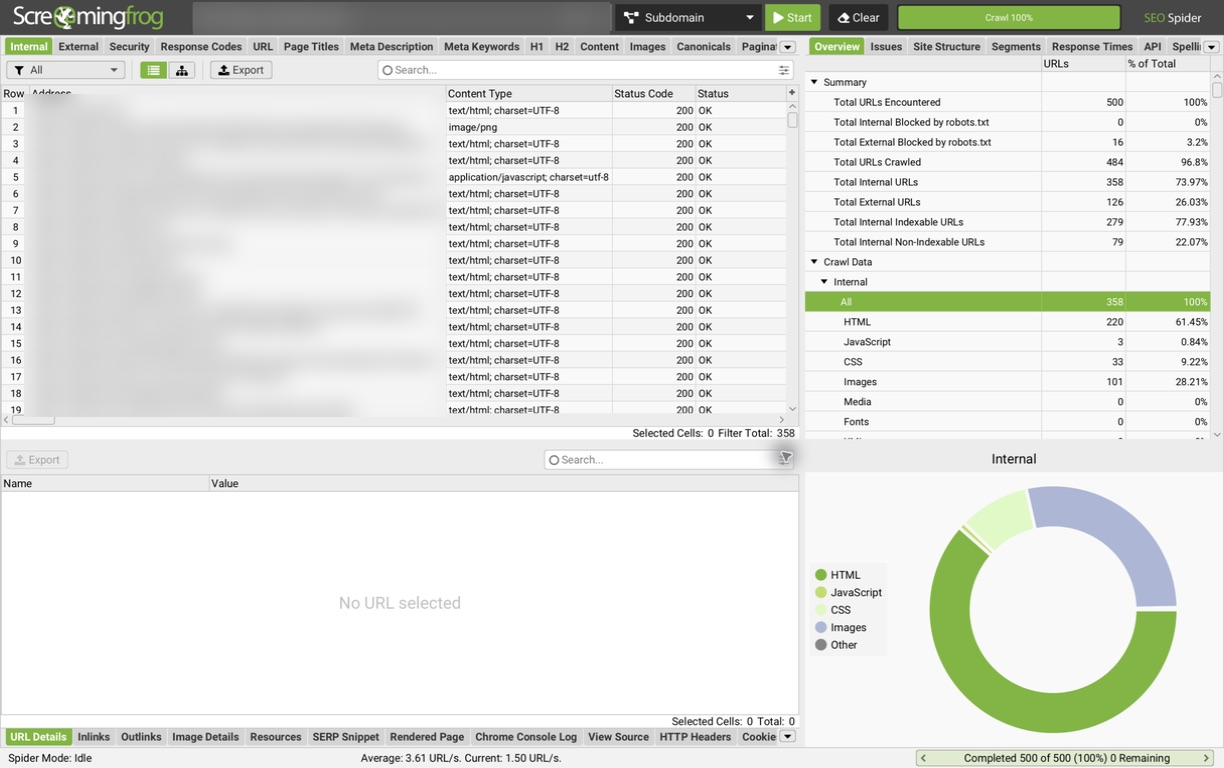1224x768 pixels.
Task: Click Images legend color swatch
Action: coord(821,628)
